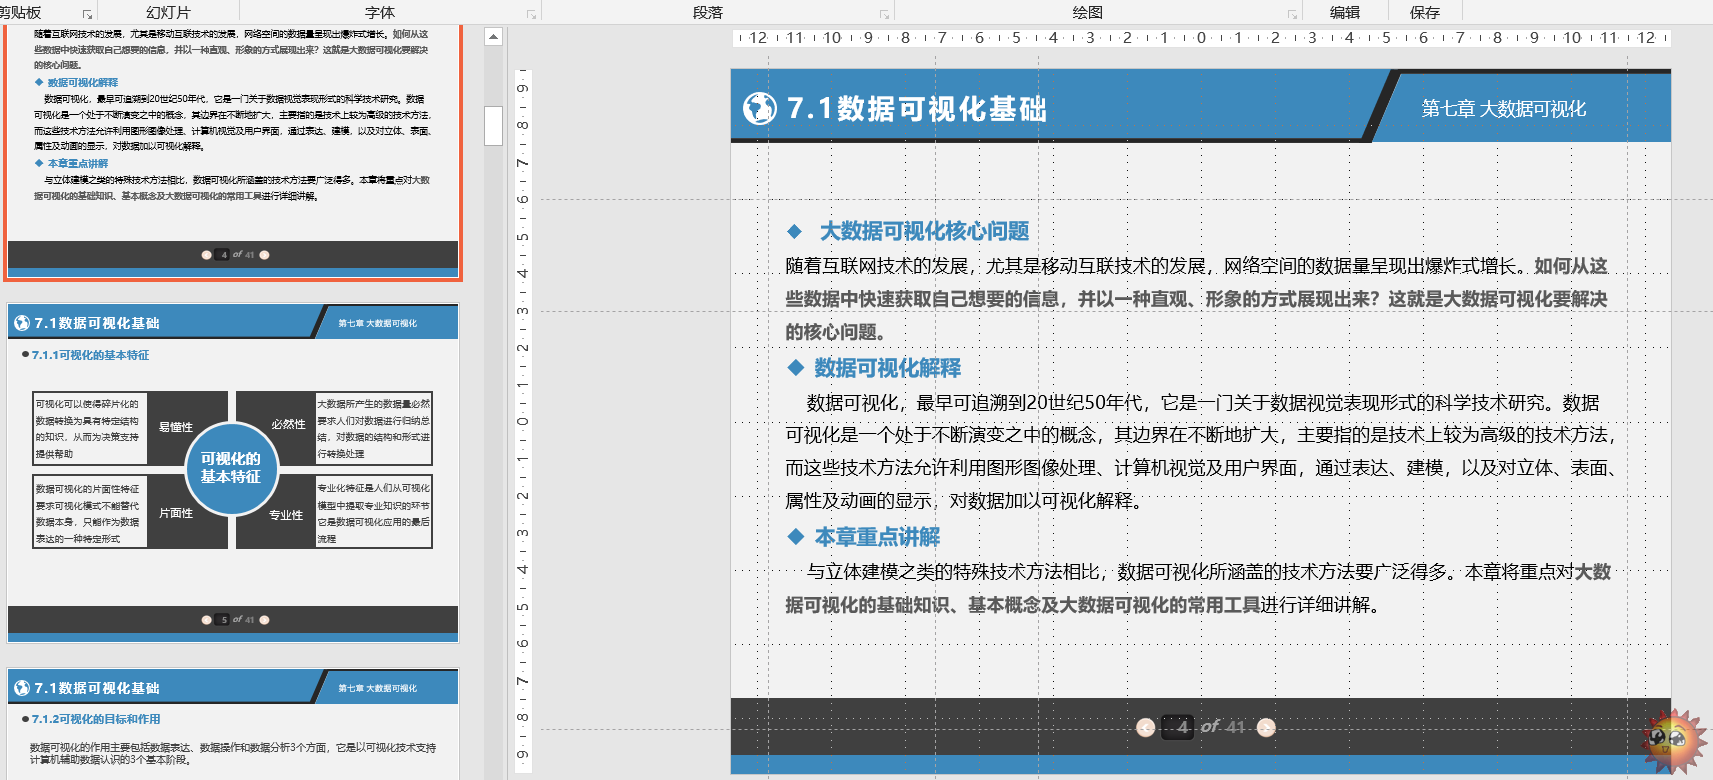Click the next circle in slide 5 thumbnail footer
The image size is (1713, 780).
coord(264,620)
